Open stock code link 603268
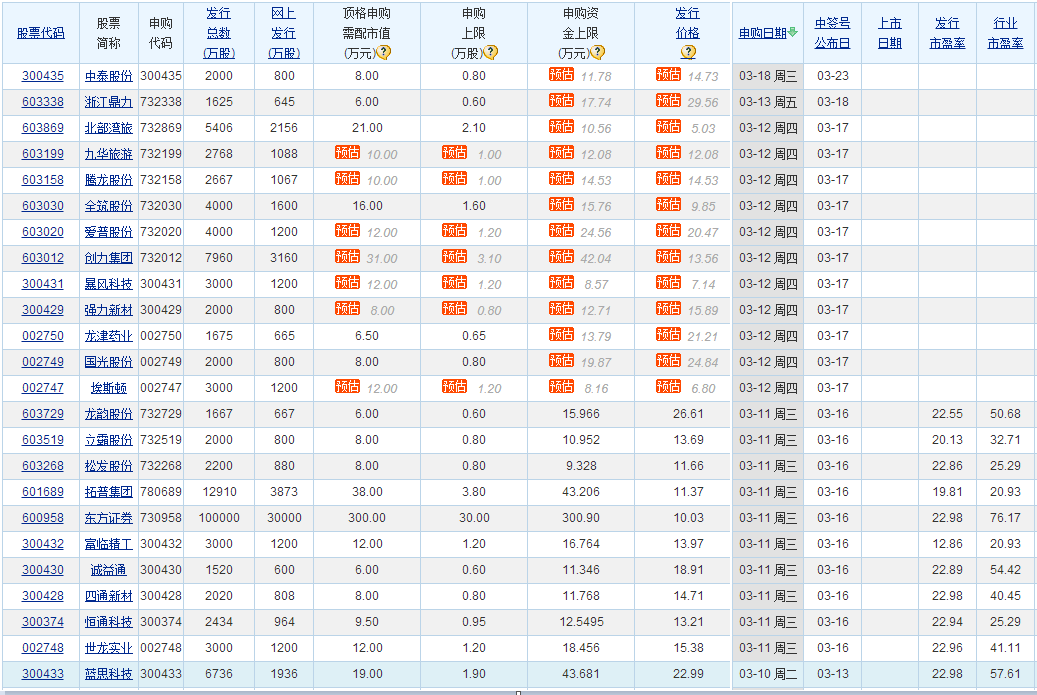The width and height of the screenshot is (1037, 695). (43, 466)
